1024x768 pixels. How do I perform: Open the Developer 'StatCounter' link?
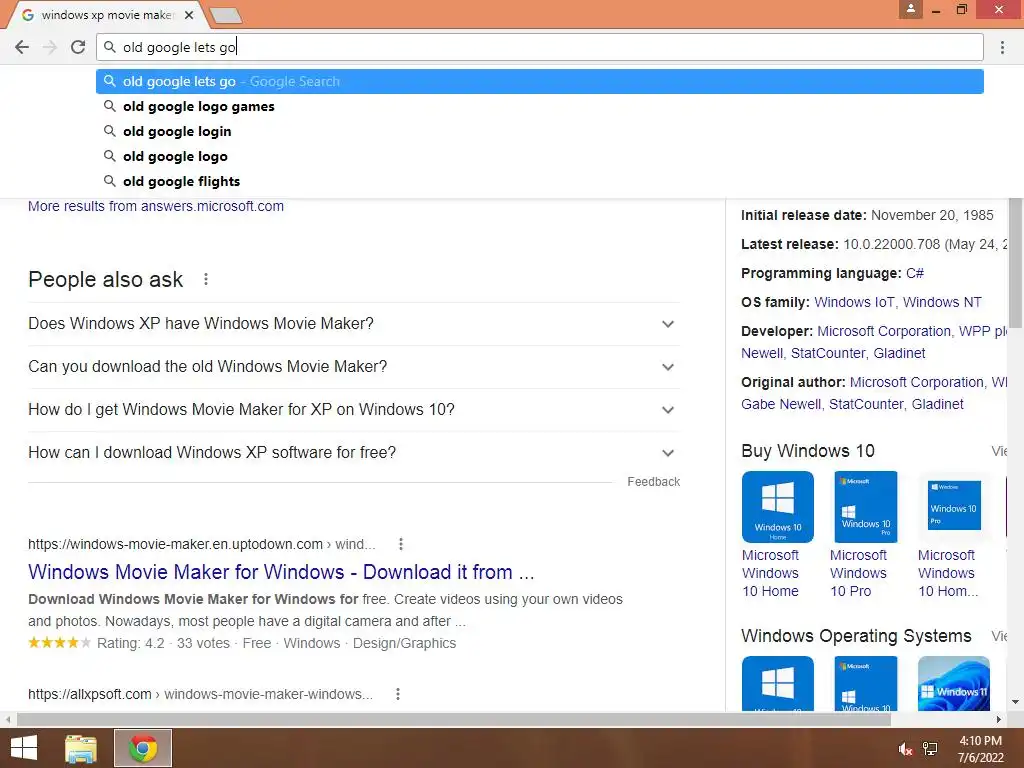point(828,353)
